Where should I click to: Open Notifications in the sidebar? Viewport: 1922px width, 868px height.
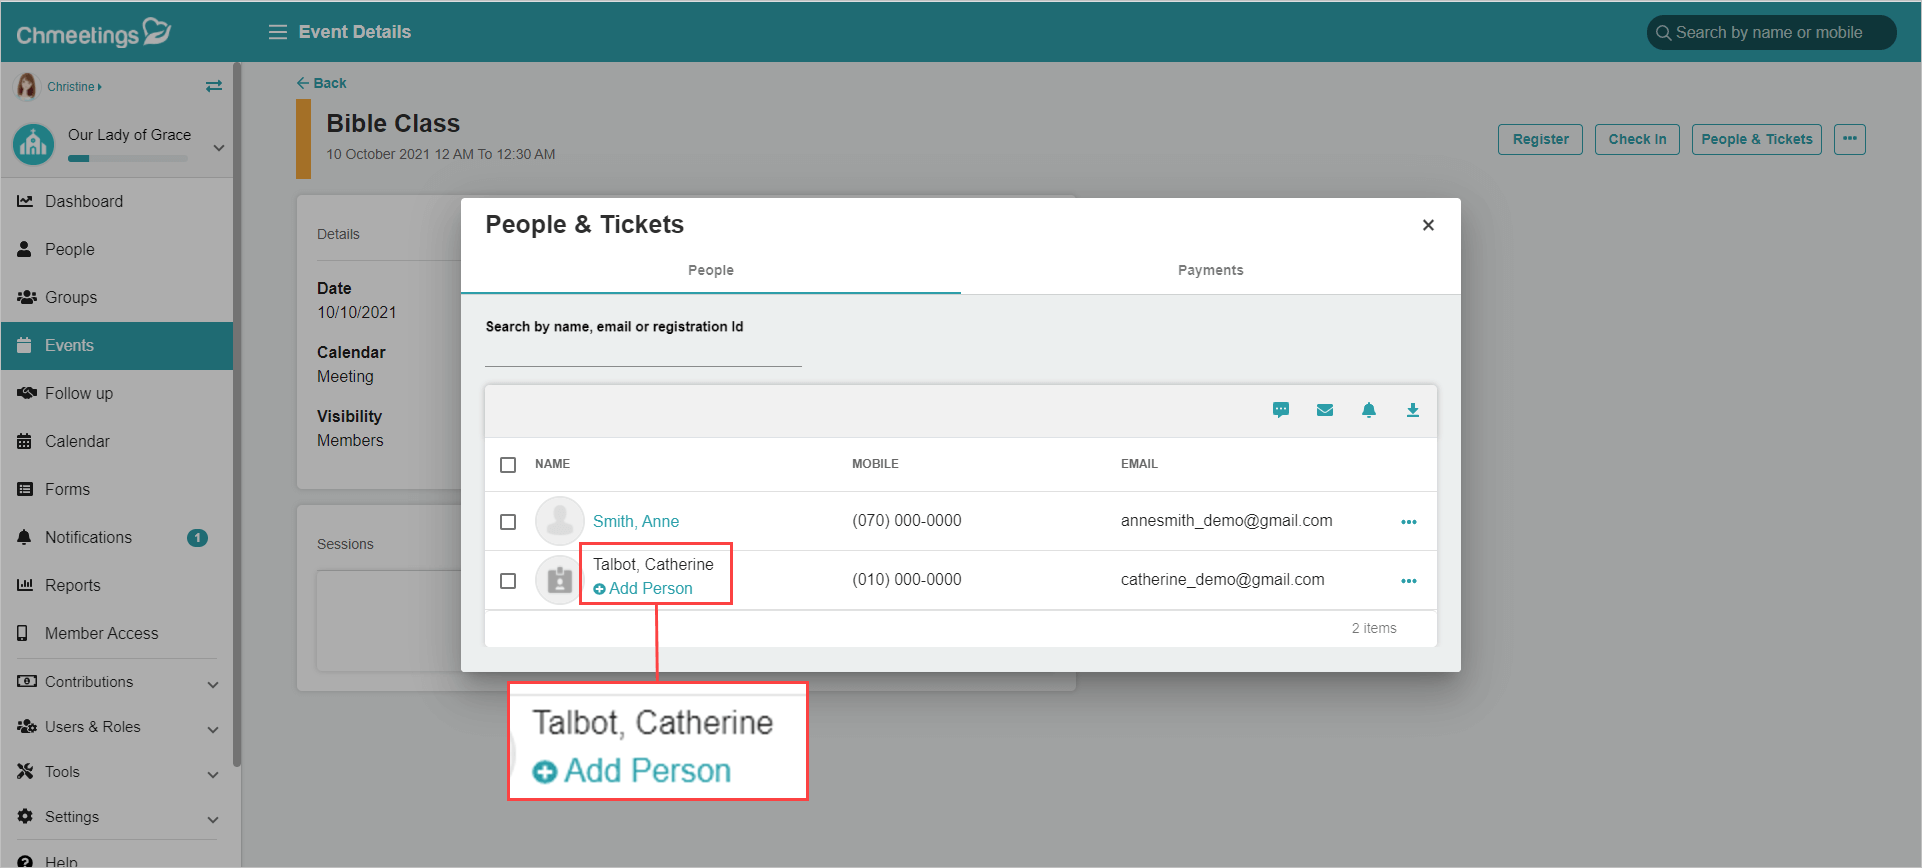117,537
